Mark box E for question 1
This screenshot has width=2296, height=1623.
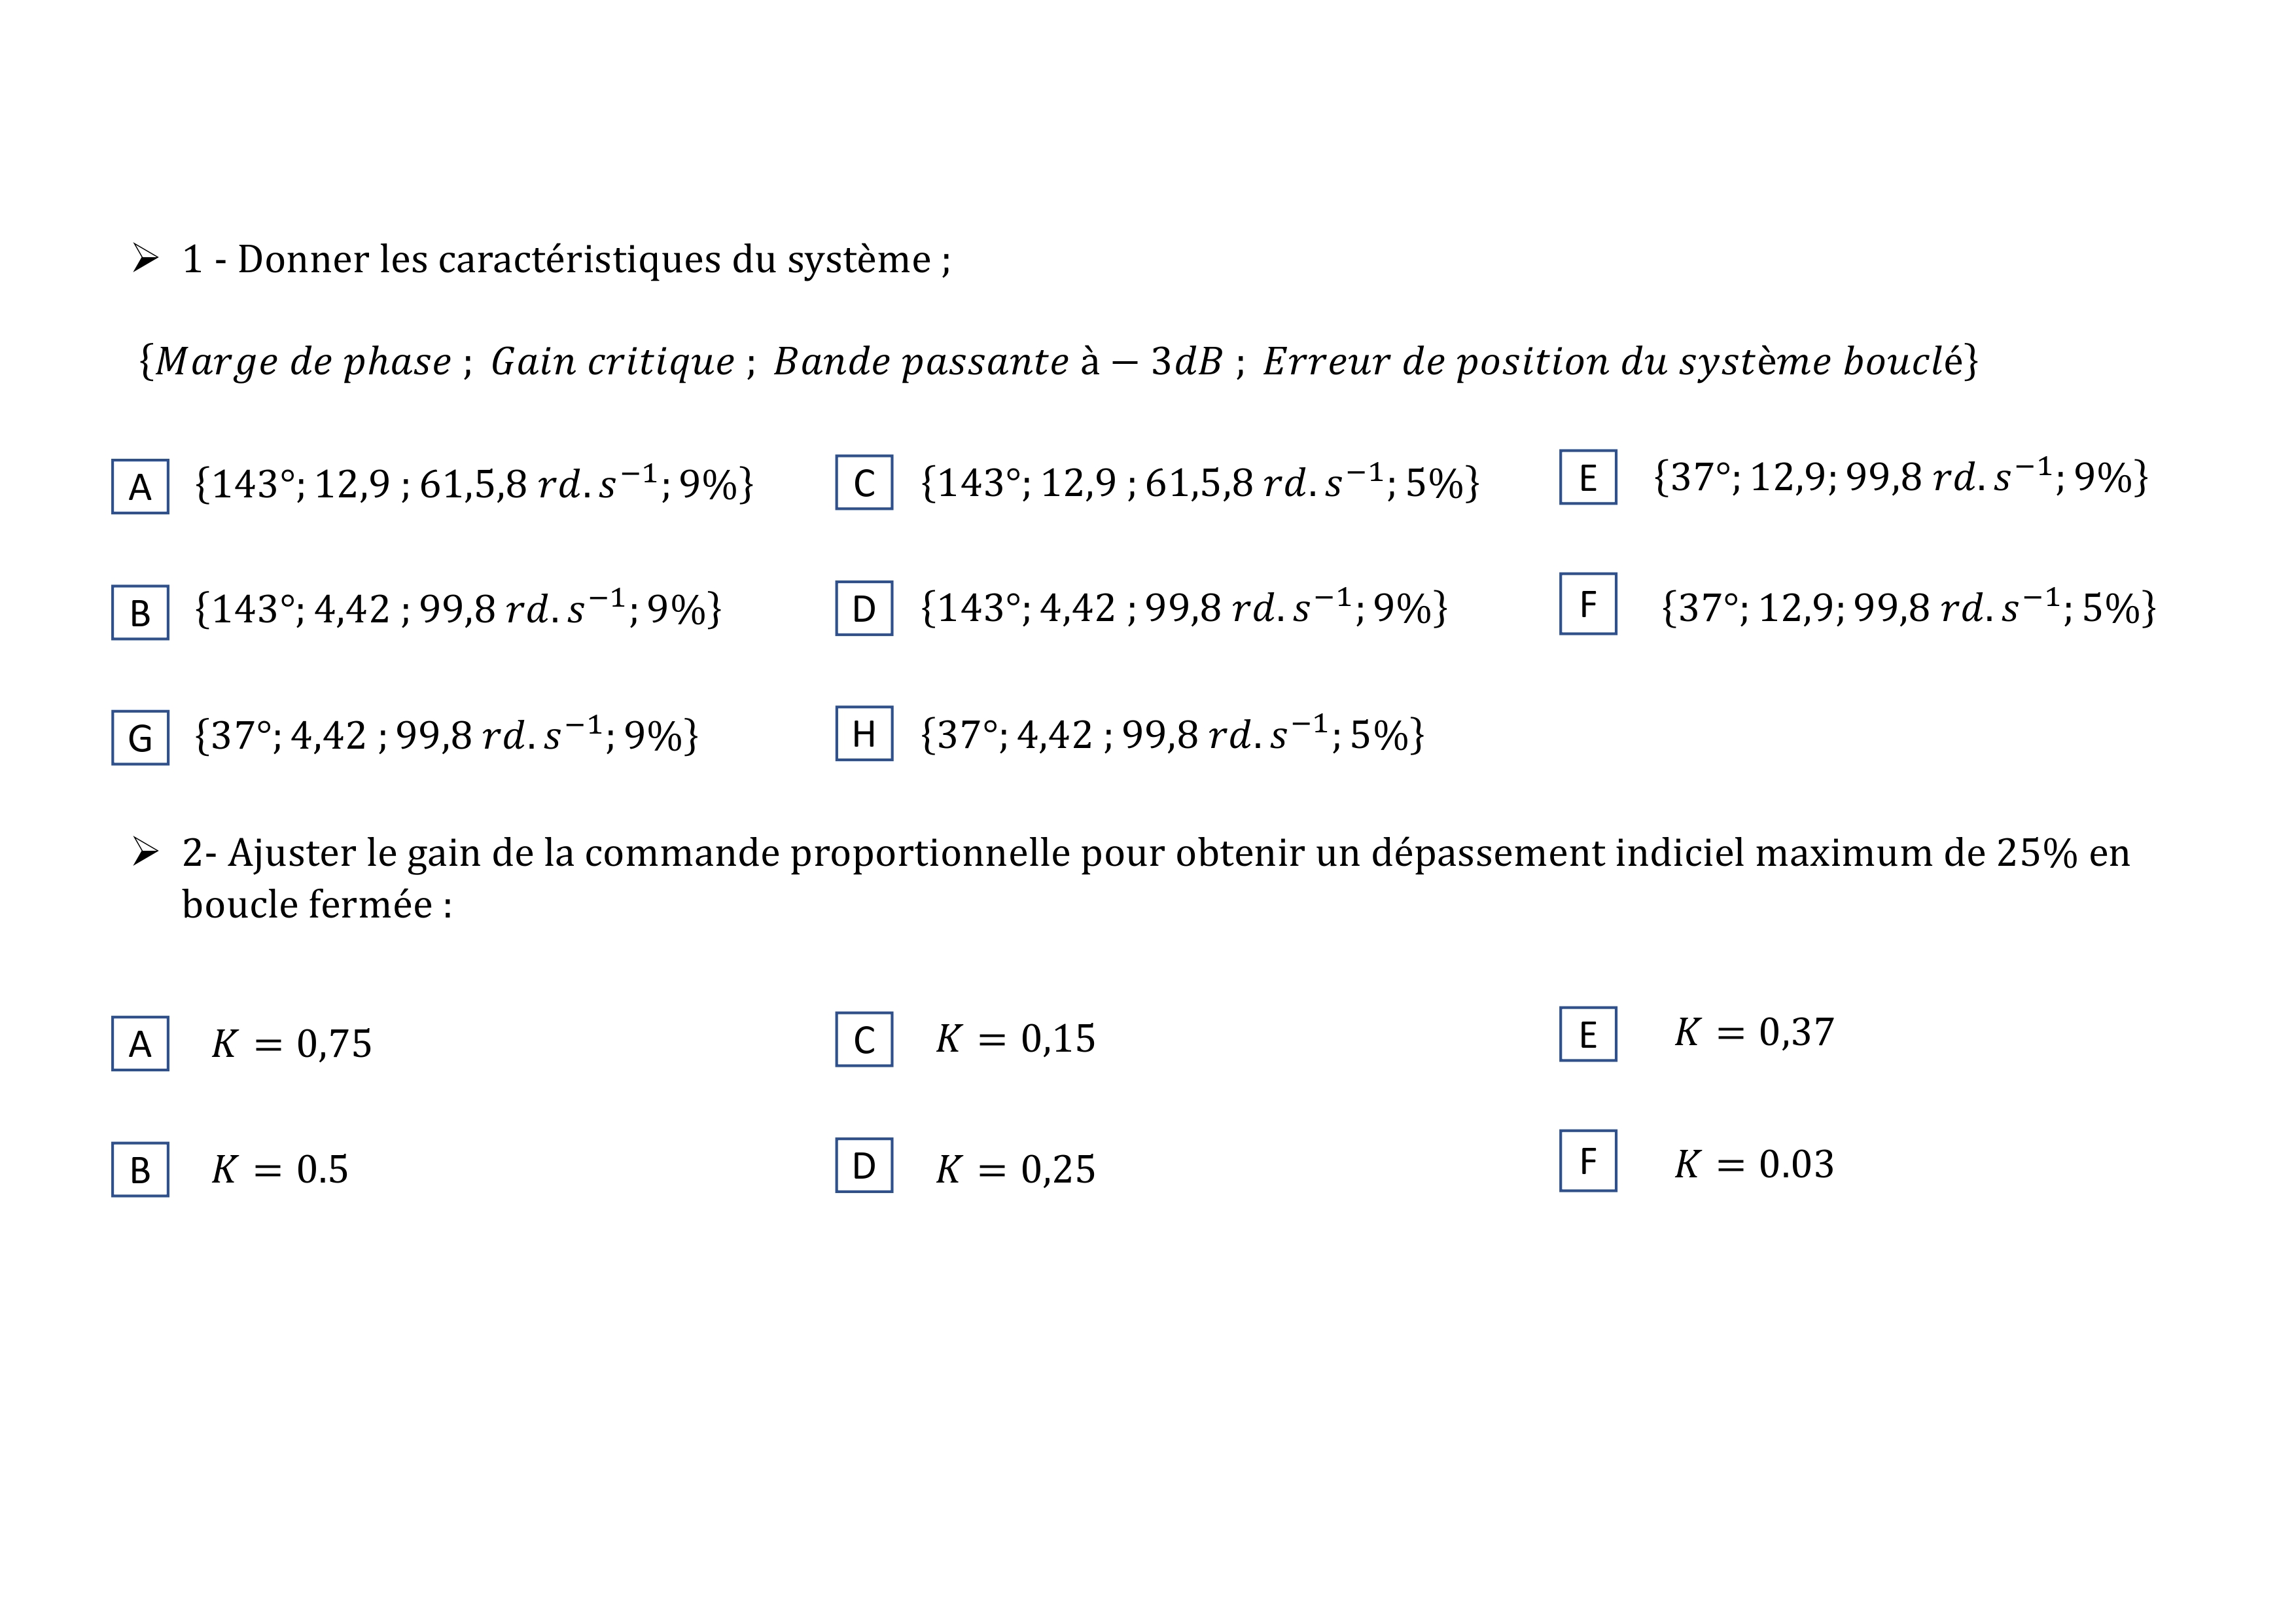click(1588, 477)
